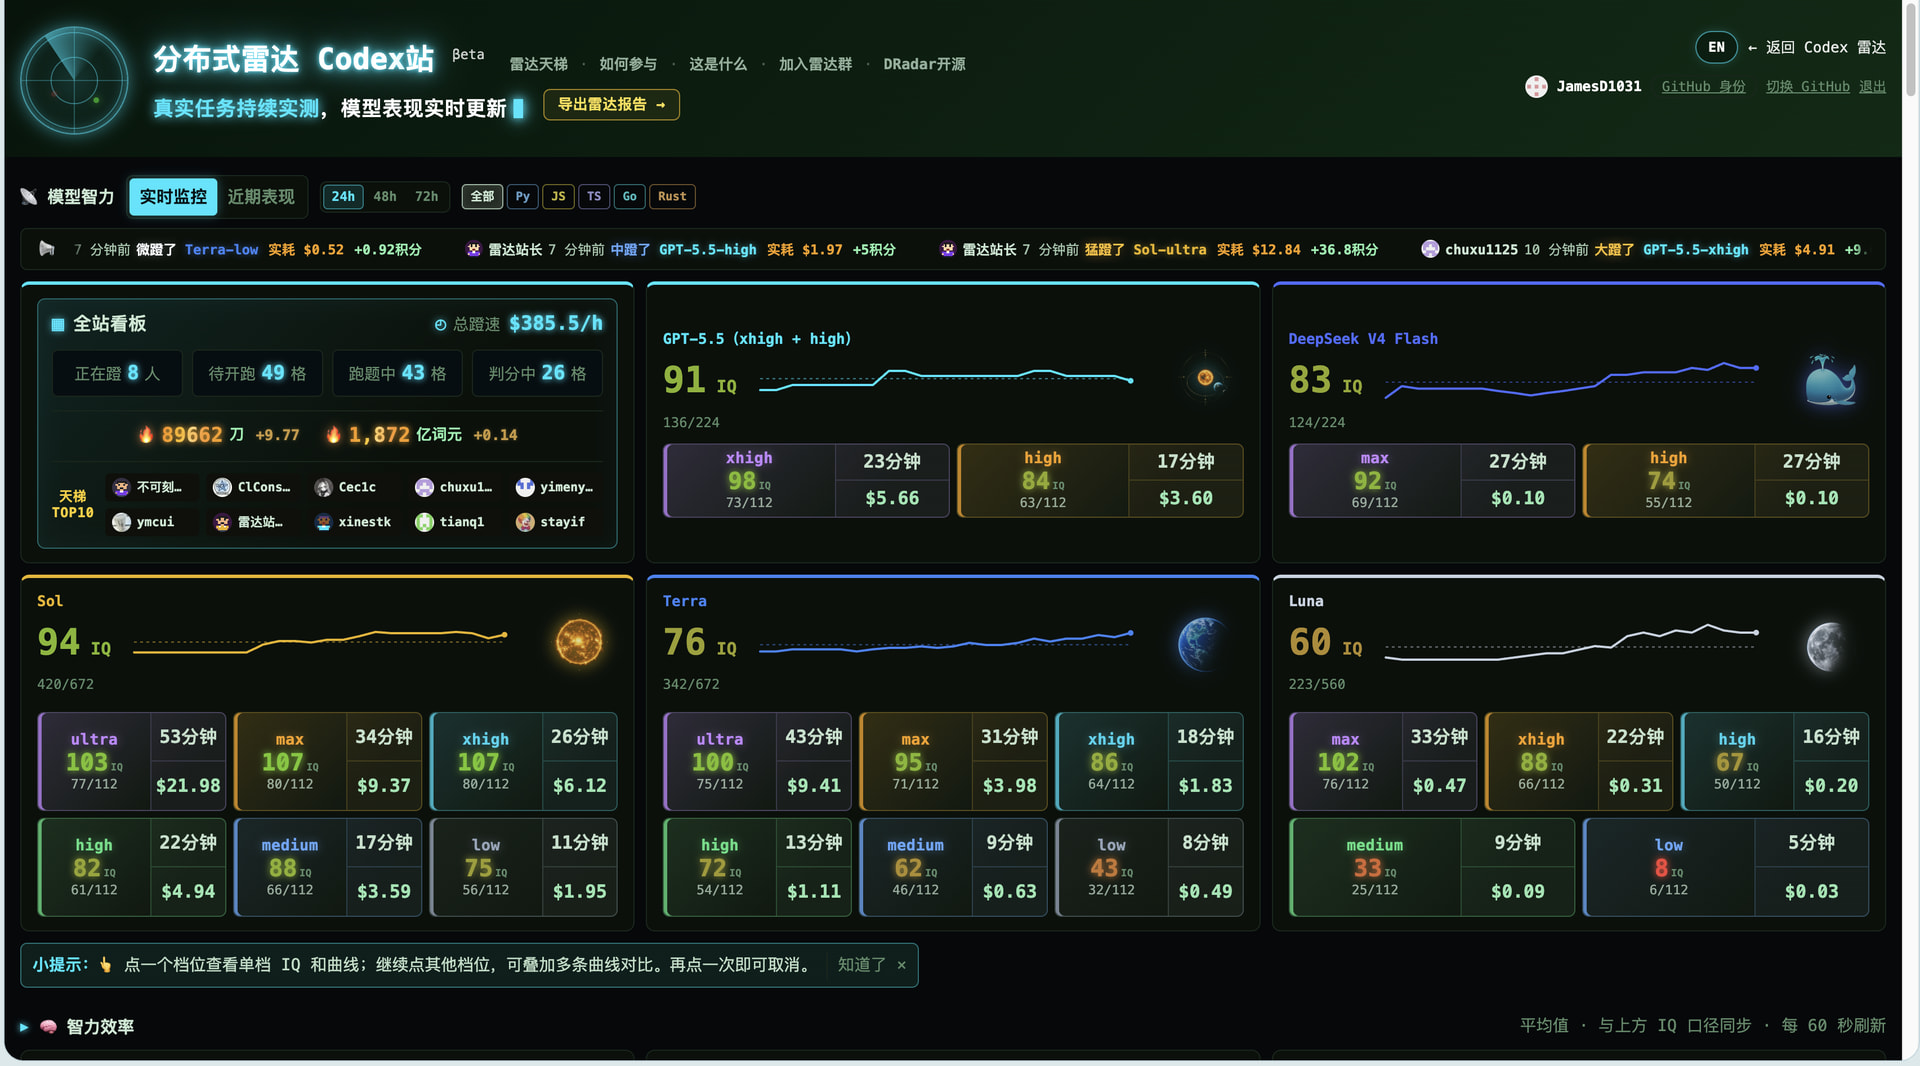
Task: Select the Sol medium tier card
Action: pos(327,867)
